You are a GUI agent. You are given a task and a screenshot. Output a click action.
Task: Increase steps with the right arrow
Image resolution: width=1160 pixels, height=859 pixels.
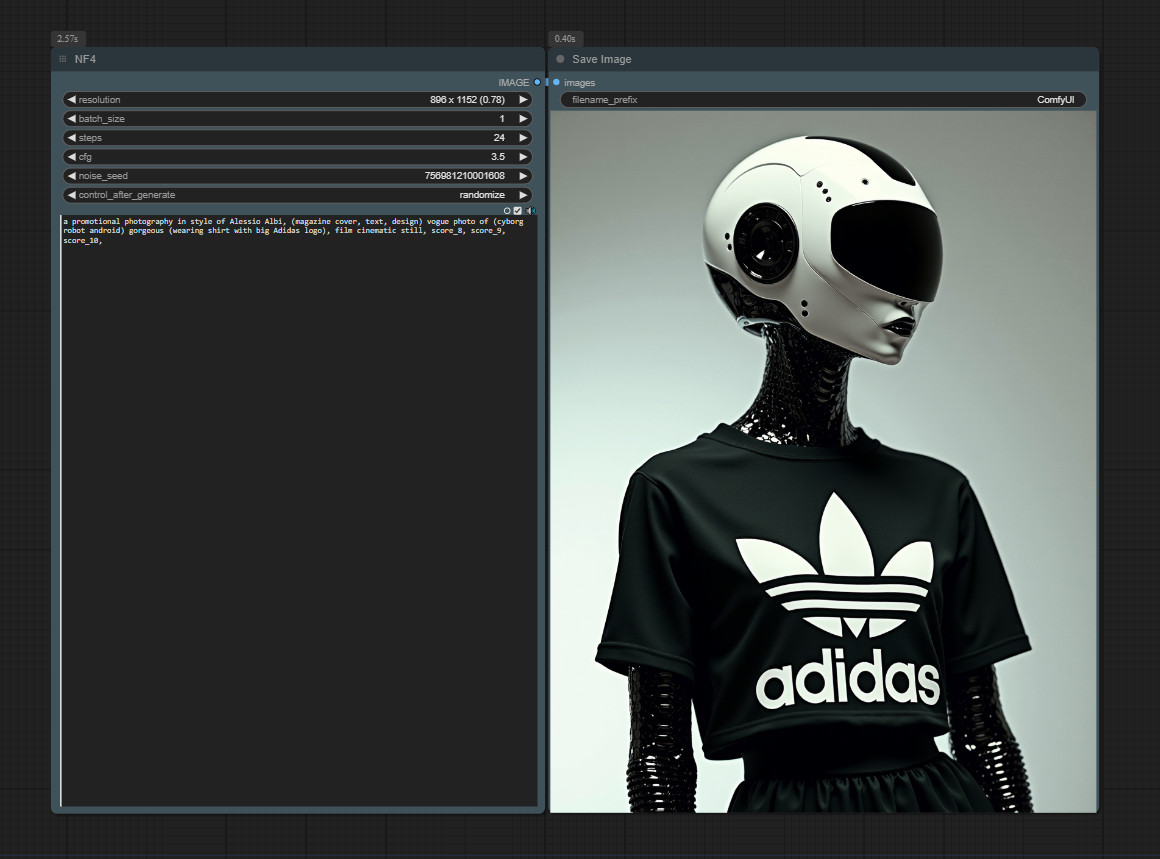coord(522,138)
